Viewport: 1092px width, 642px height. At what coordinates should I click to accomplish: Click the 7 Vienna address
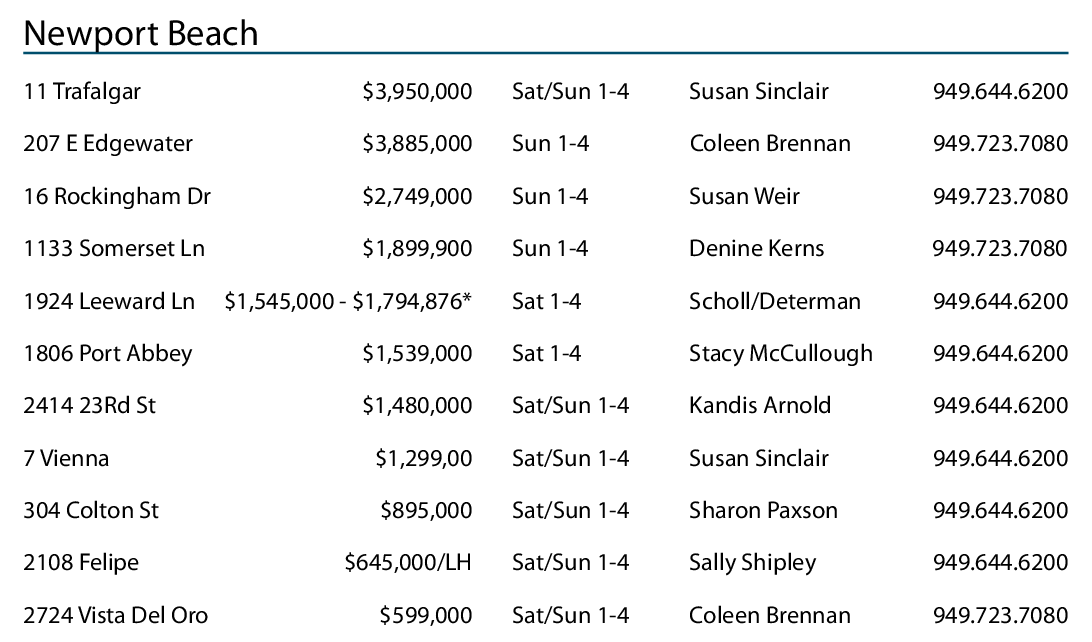[x=66, y=459]
